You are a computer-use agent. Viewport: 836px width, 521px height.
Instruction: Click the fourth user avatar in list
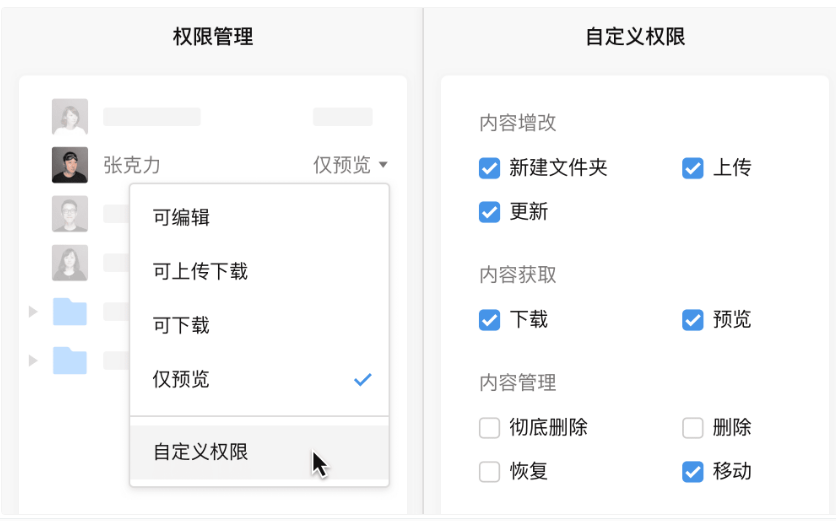pyautogui.click(x=70, y=263)
